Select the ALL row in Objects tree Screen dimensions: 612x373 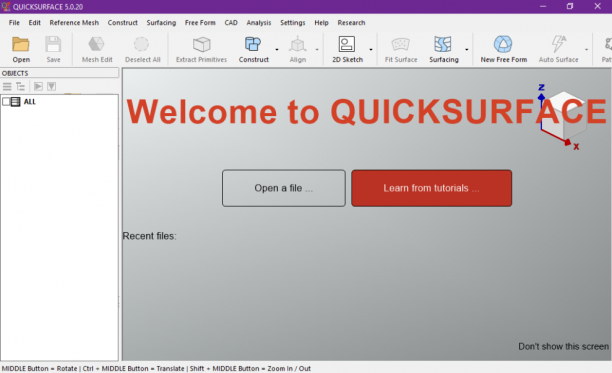click(x=59, y=102)
